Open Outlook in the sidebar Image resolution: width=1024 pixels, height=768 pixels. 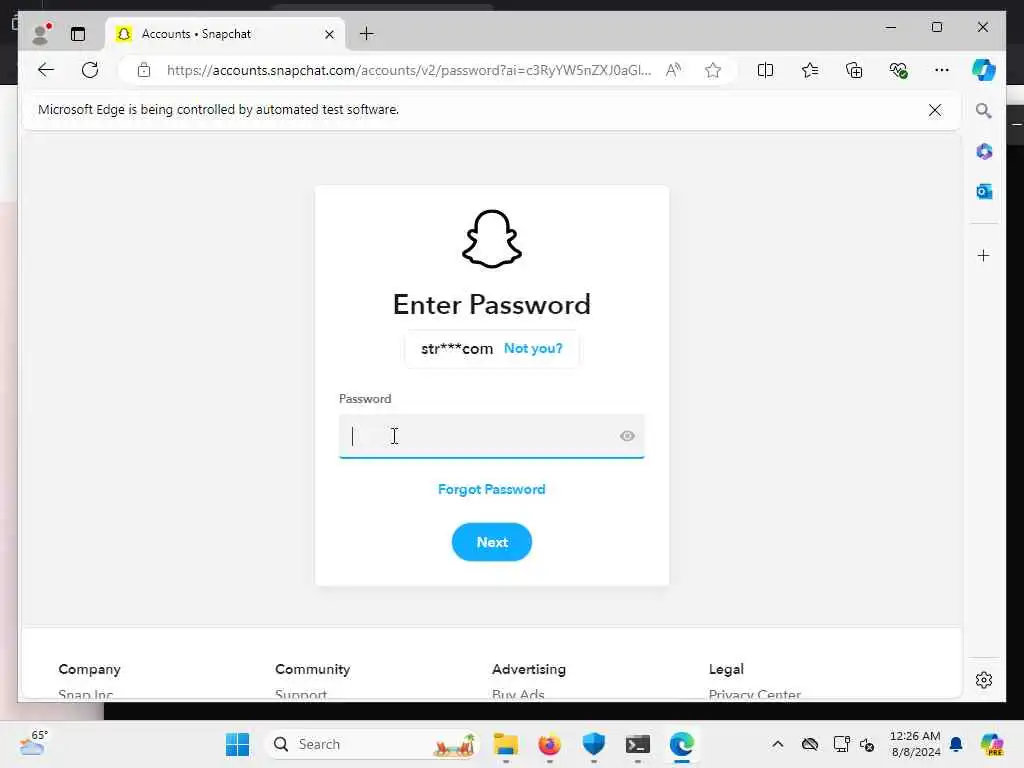pos(984,191)
